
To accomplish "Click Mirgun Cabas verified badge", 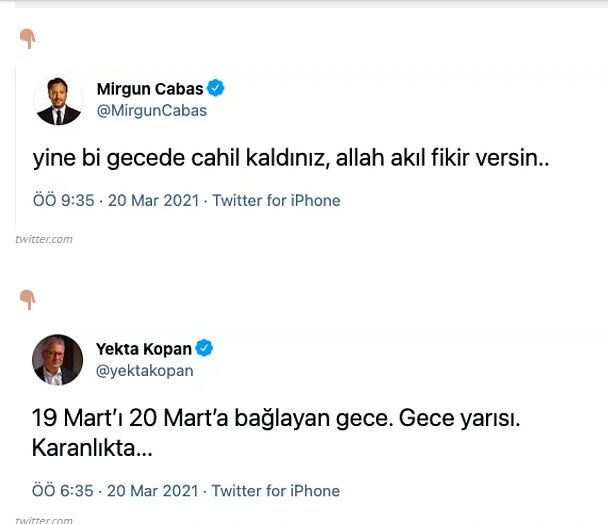I will coord(216,88).
